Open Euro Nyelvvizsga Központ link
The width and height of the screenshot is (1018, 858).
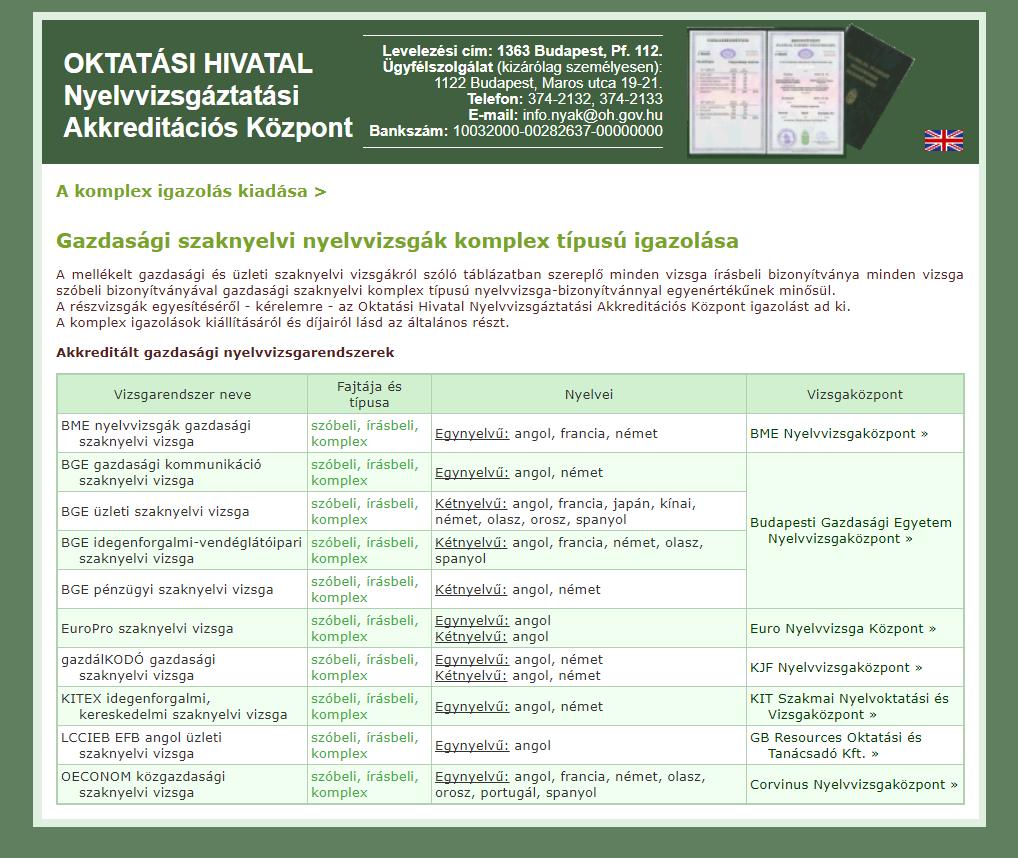coord(843,628)
